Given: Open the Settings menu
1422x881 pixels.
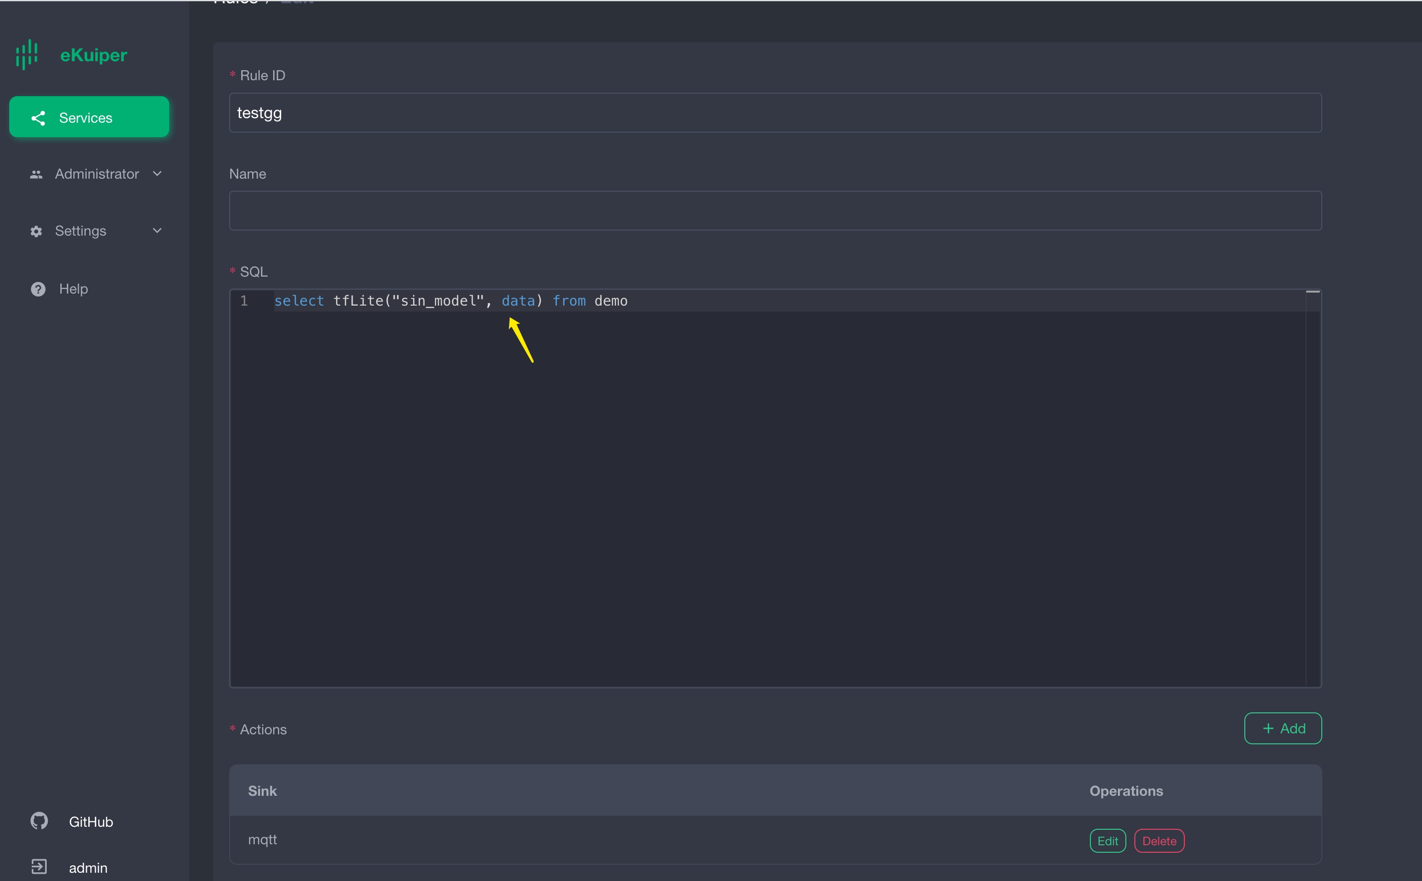Looking at the screenshot, I should coord(95,231).
